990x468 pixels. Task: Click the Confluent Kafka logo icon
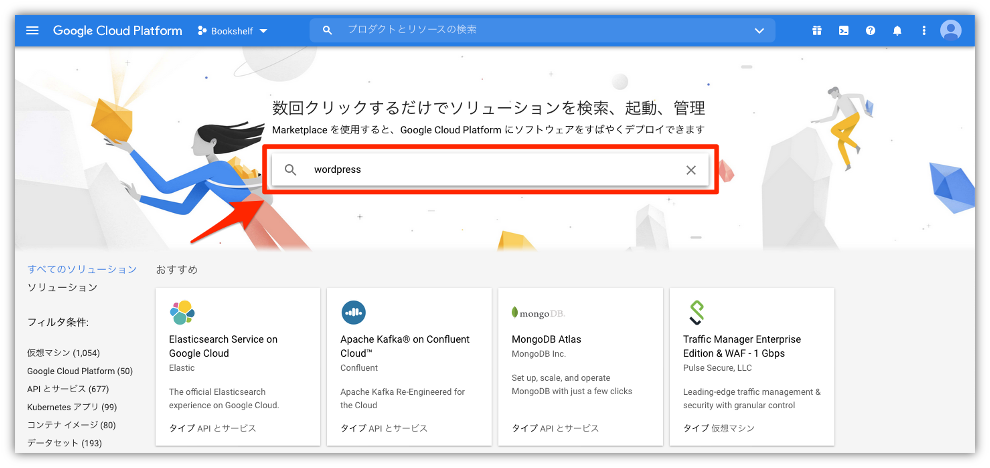pyautogui.click(x=354, y=313)
